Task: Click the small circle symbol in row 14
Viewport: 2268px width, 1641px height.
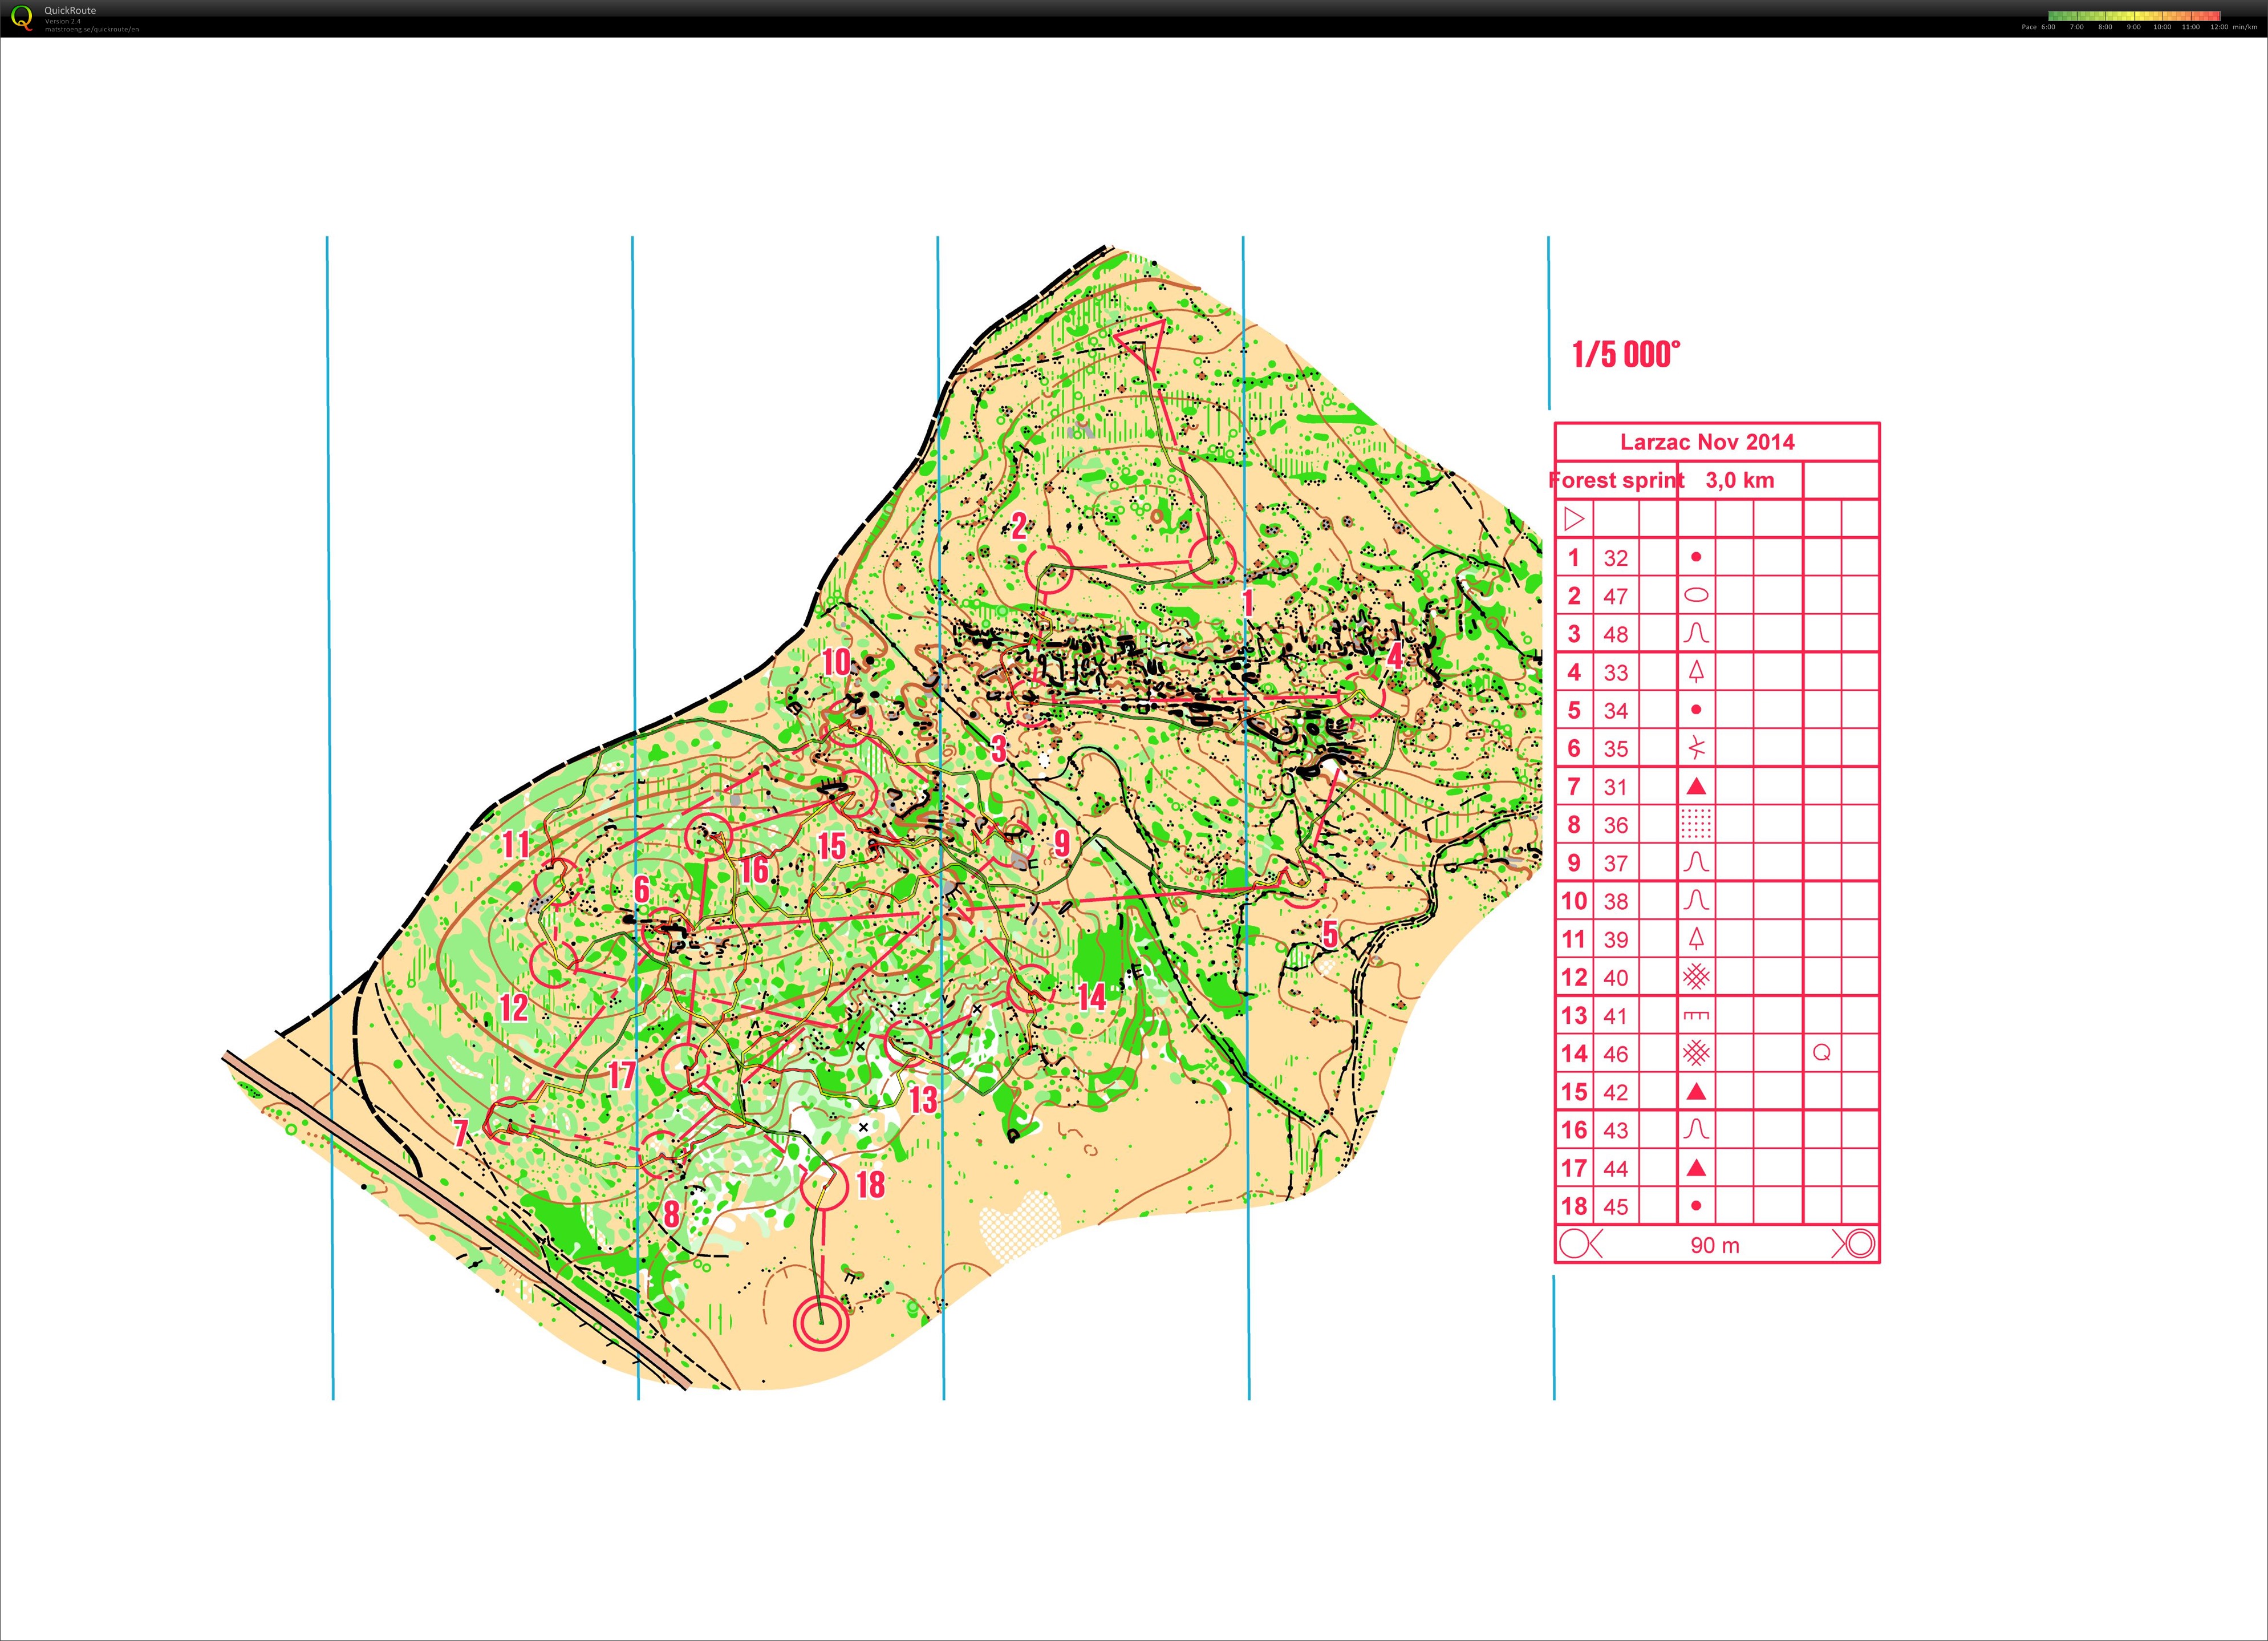Action: pyautogui.click(x=1822, y=1053)
